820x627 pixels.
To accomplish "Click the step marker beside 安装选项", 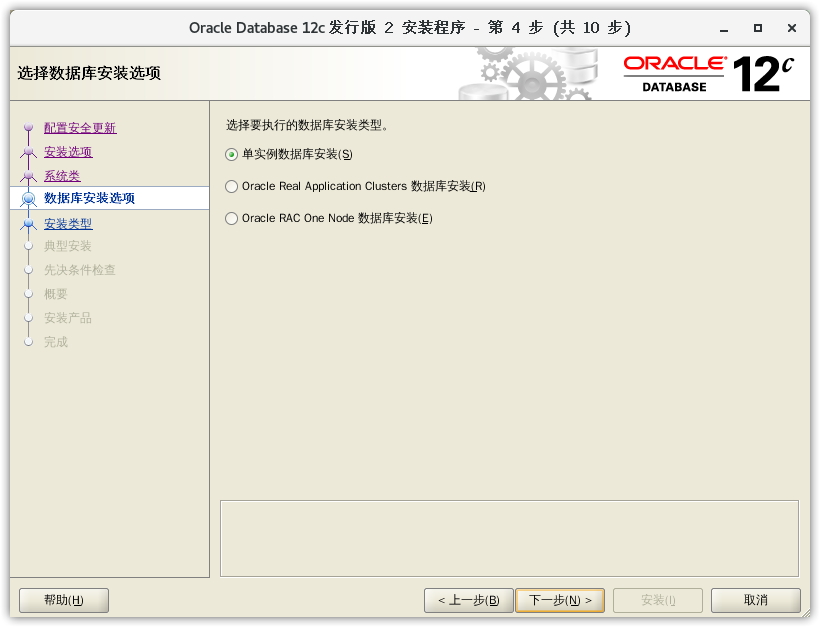I will click(x=28, y=152).
